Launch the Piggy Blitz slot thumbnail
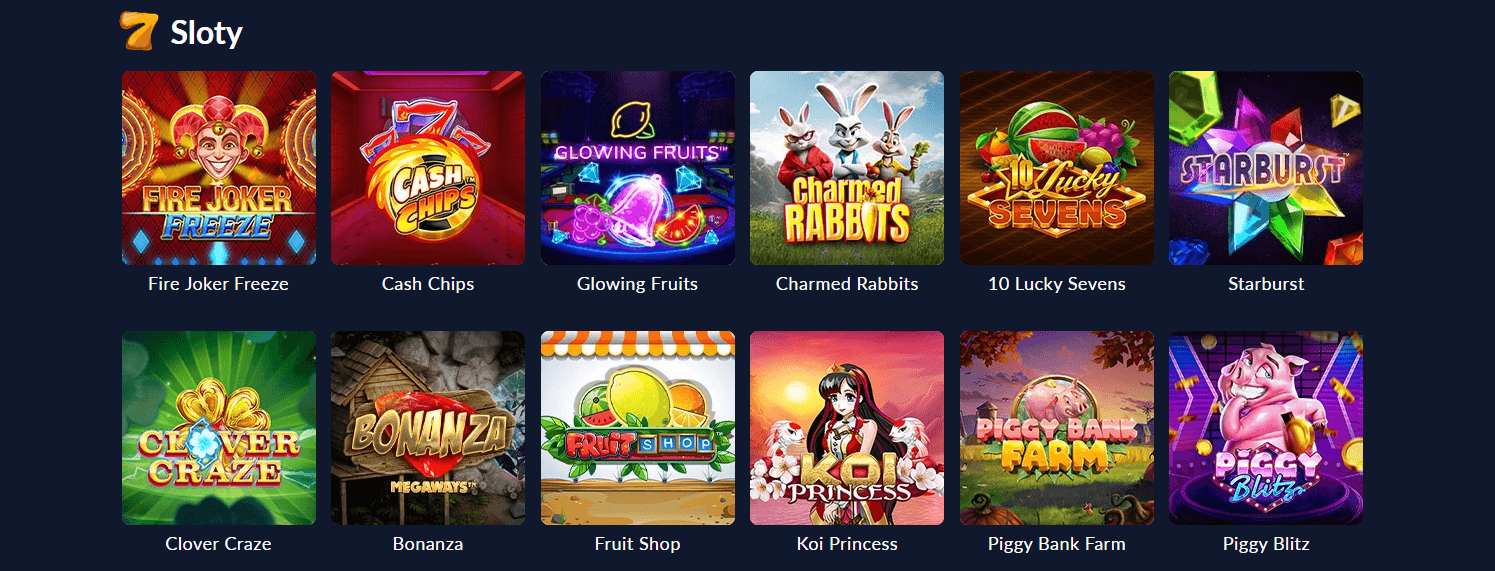Screen dimensions: 1495x571 pyautogui.click(x=1266, y=428)
